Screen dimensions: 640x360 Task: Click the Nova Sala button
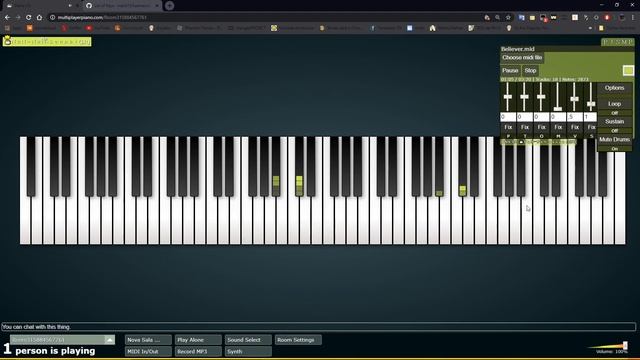148,340
